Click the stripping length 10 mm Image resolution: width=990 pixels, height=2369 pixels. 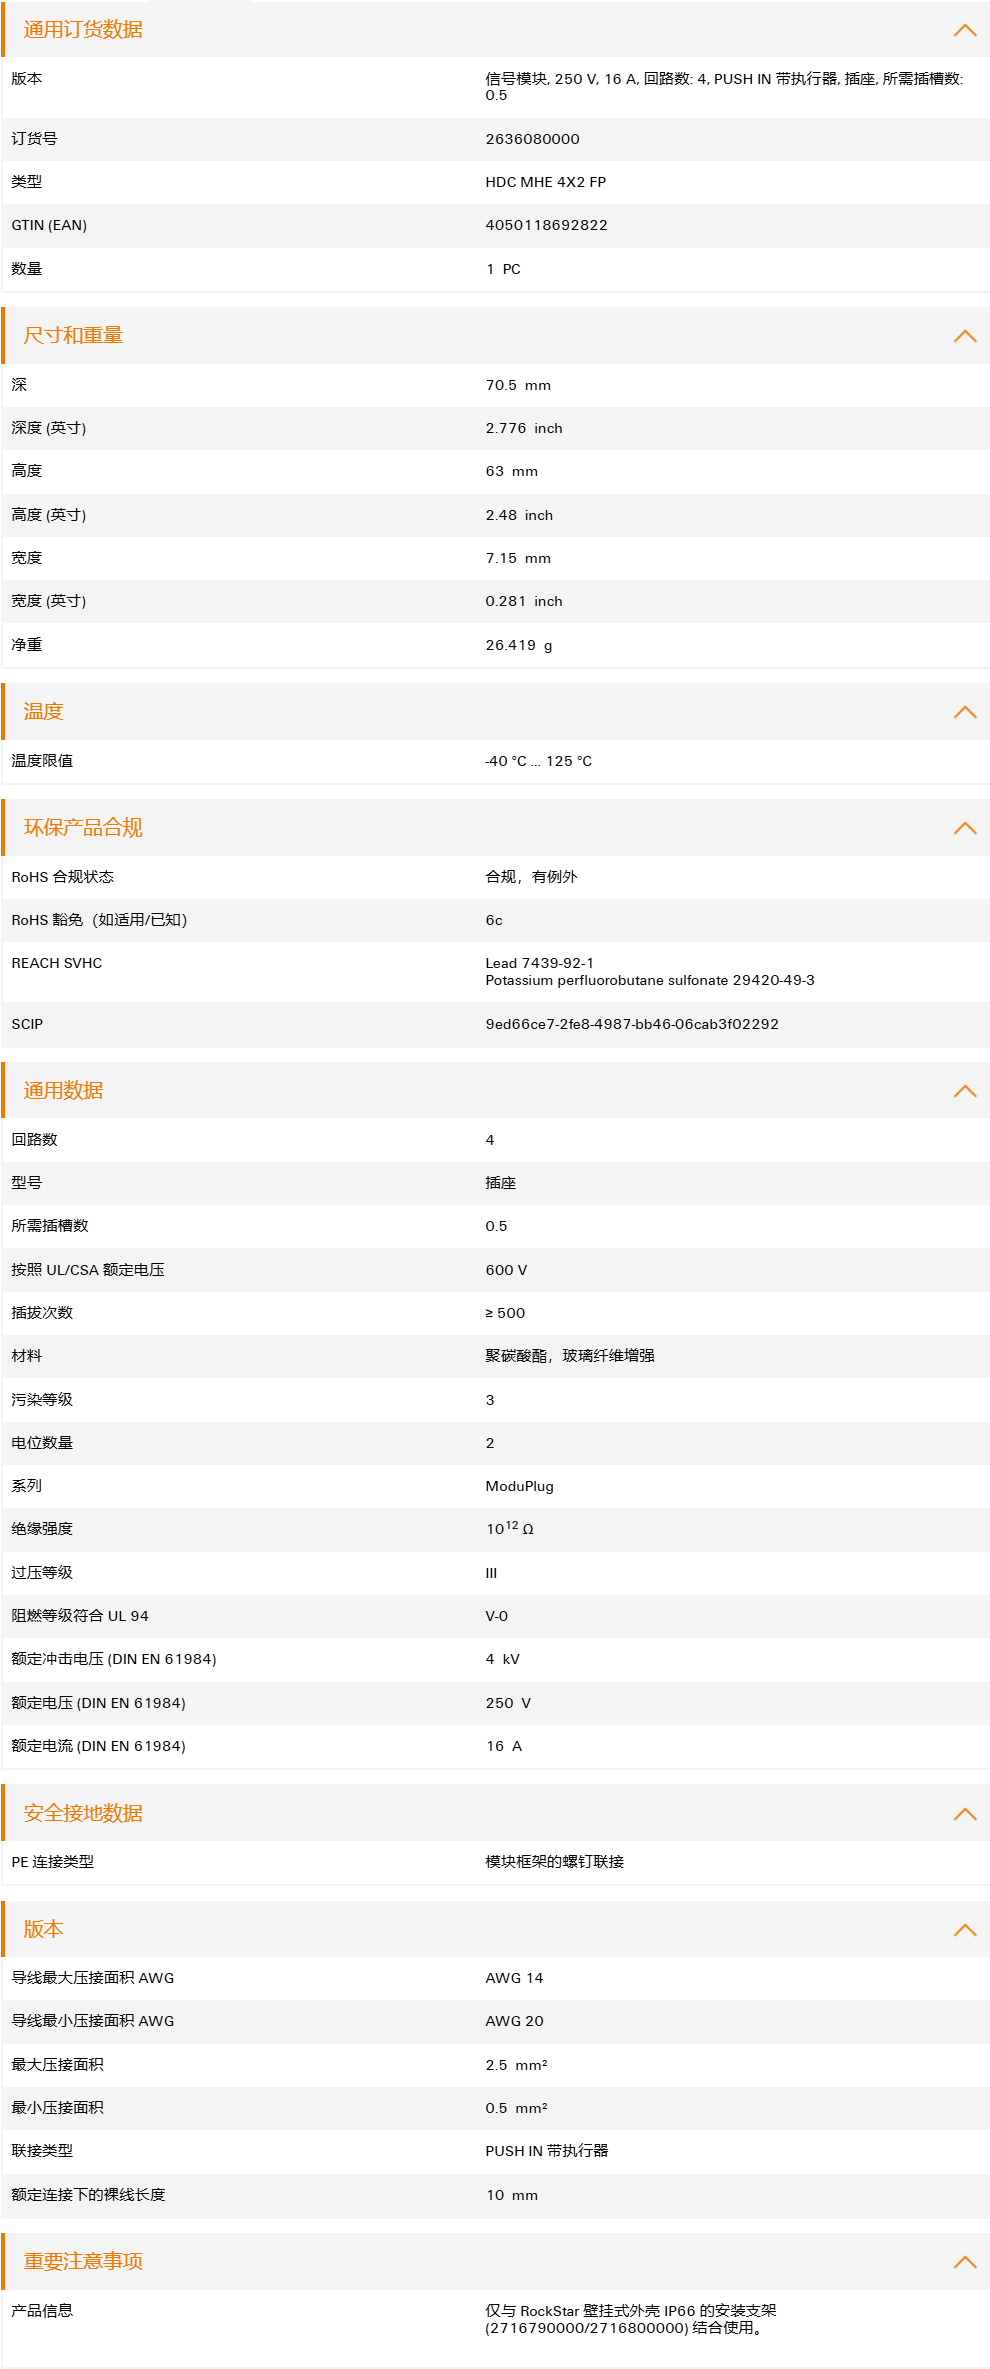(x=512, y=2195)
